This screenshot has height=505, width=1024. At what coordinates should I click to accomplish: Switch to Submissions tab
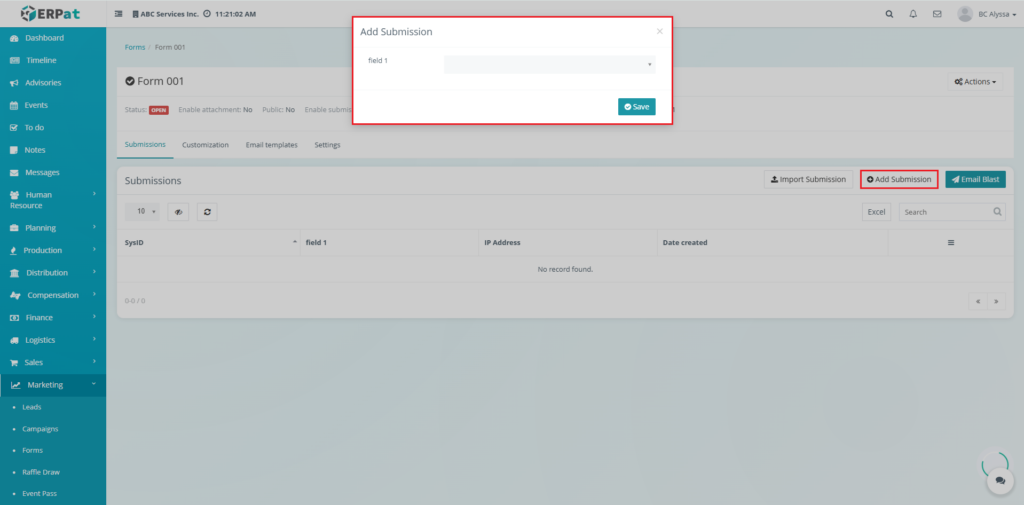pos(145,144)
